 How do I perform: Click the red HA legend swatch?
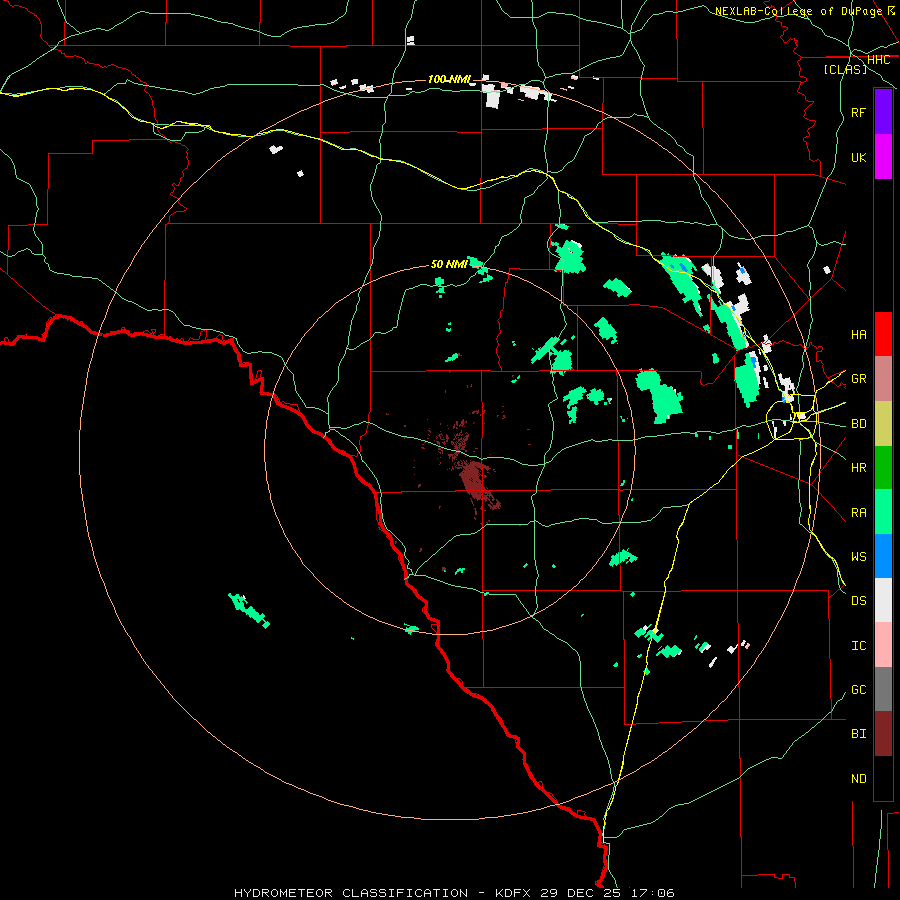[x=883, y=334]
